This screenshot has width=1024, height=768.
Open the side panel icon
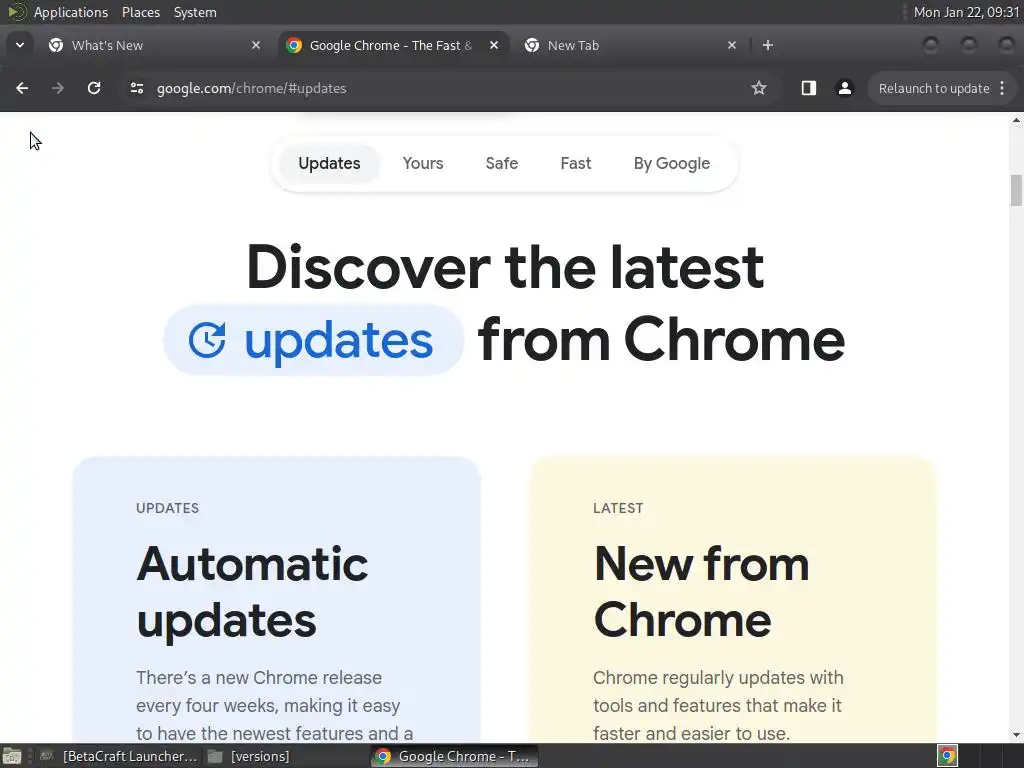point(808,88)
